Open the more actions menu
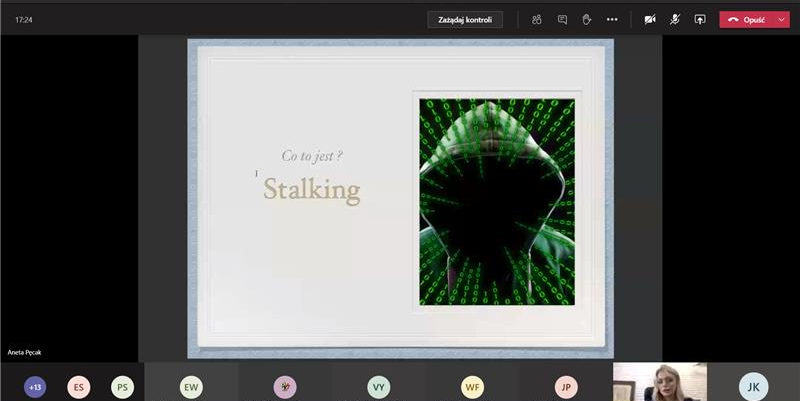Viewport: 800px width, 401px height. pos(612,20)
